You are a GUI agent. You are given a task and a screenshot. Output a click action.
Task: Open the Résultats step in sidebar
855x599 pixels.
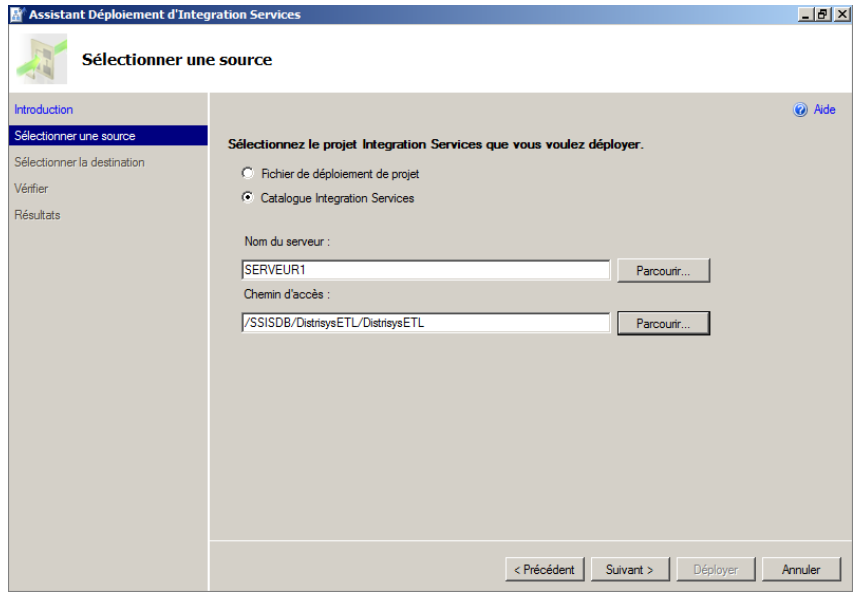click(x=37, y=214)
